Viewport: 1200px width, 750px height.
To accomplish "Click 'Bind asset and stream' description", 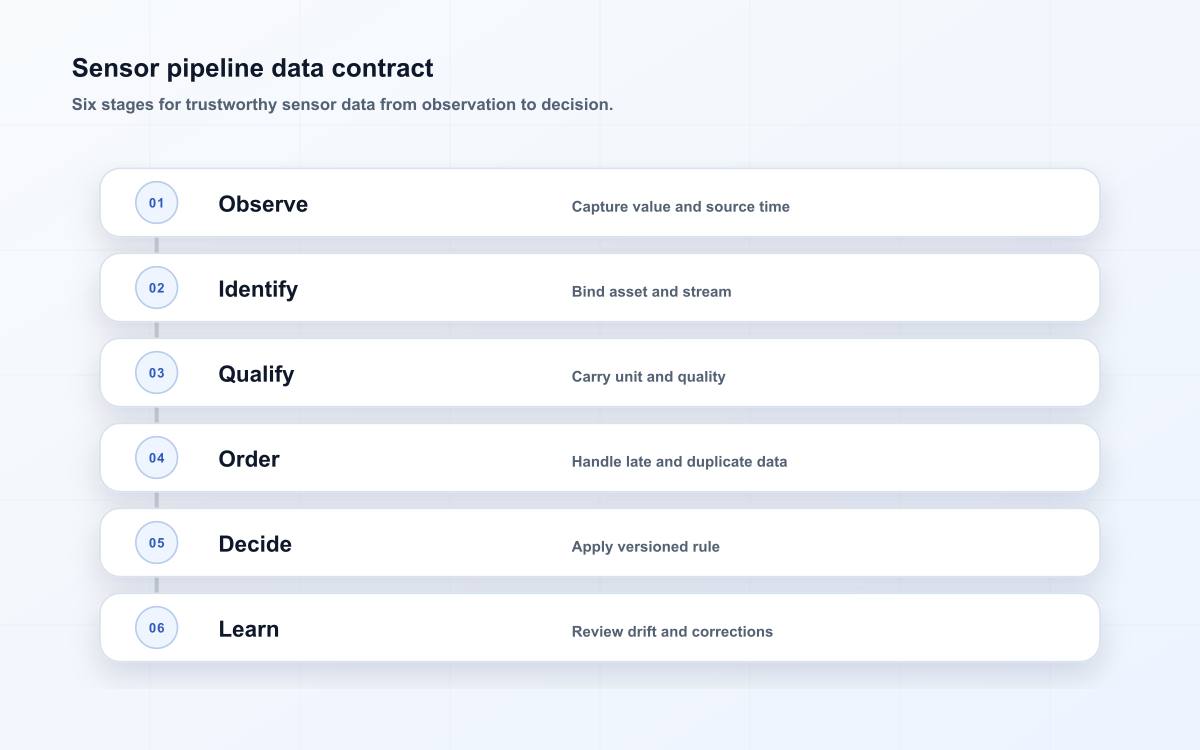I will [651, 292].
